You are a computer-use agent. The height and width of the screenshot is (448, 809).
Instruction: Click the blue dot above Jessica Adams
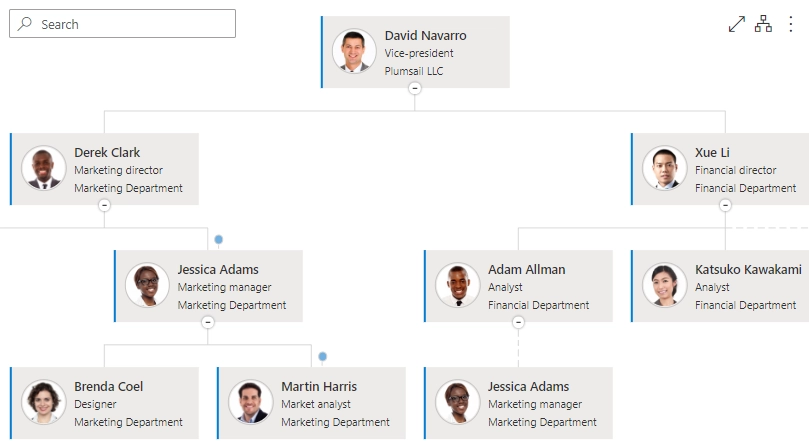[x=219, y=239]
